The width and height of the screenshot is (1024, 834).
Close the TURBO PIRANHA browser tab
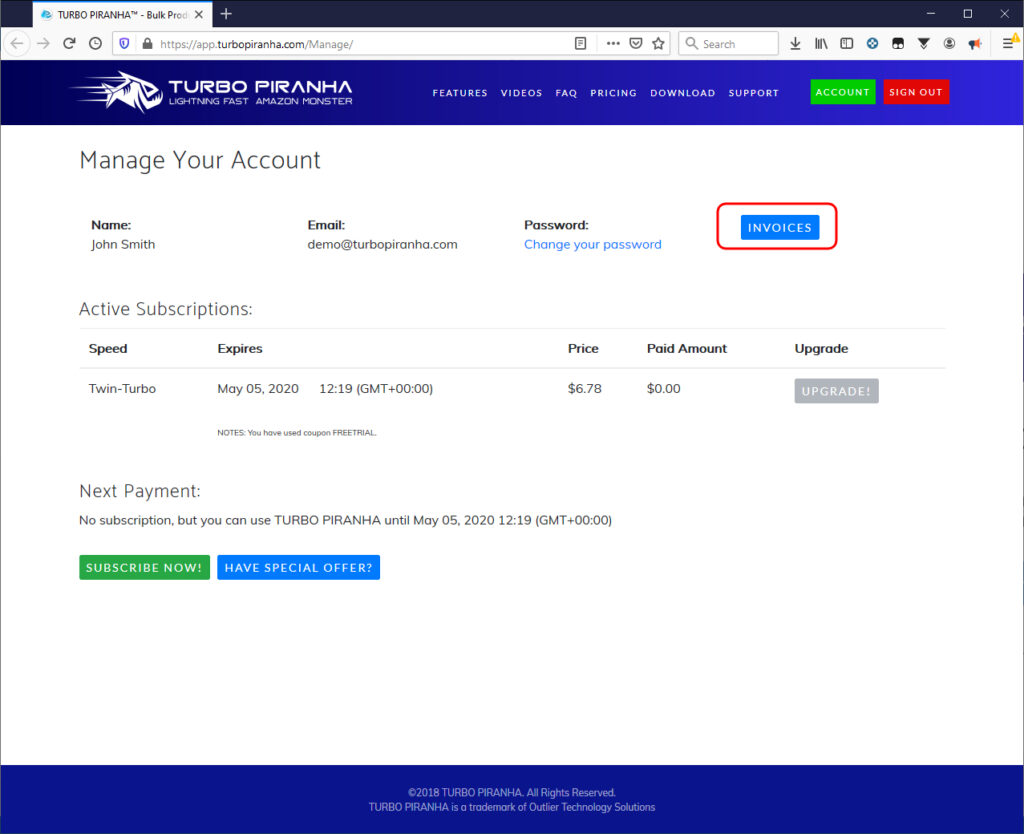[199, 14]
